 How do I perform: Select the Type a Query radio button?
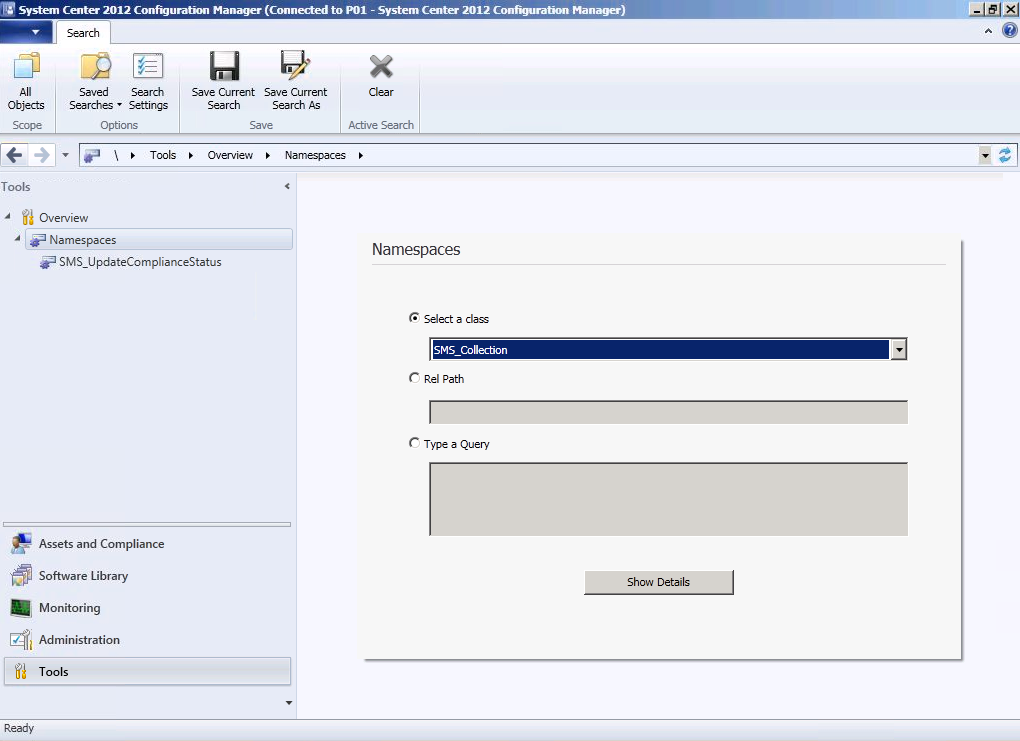point(414,443)
